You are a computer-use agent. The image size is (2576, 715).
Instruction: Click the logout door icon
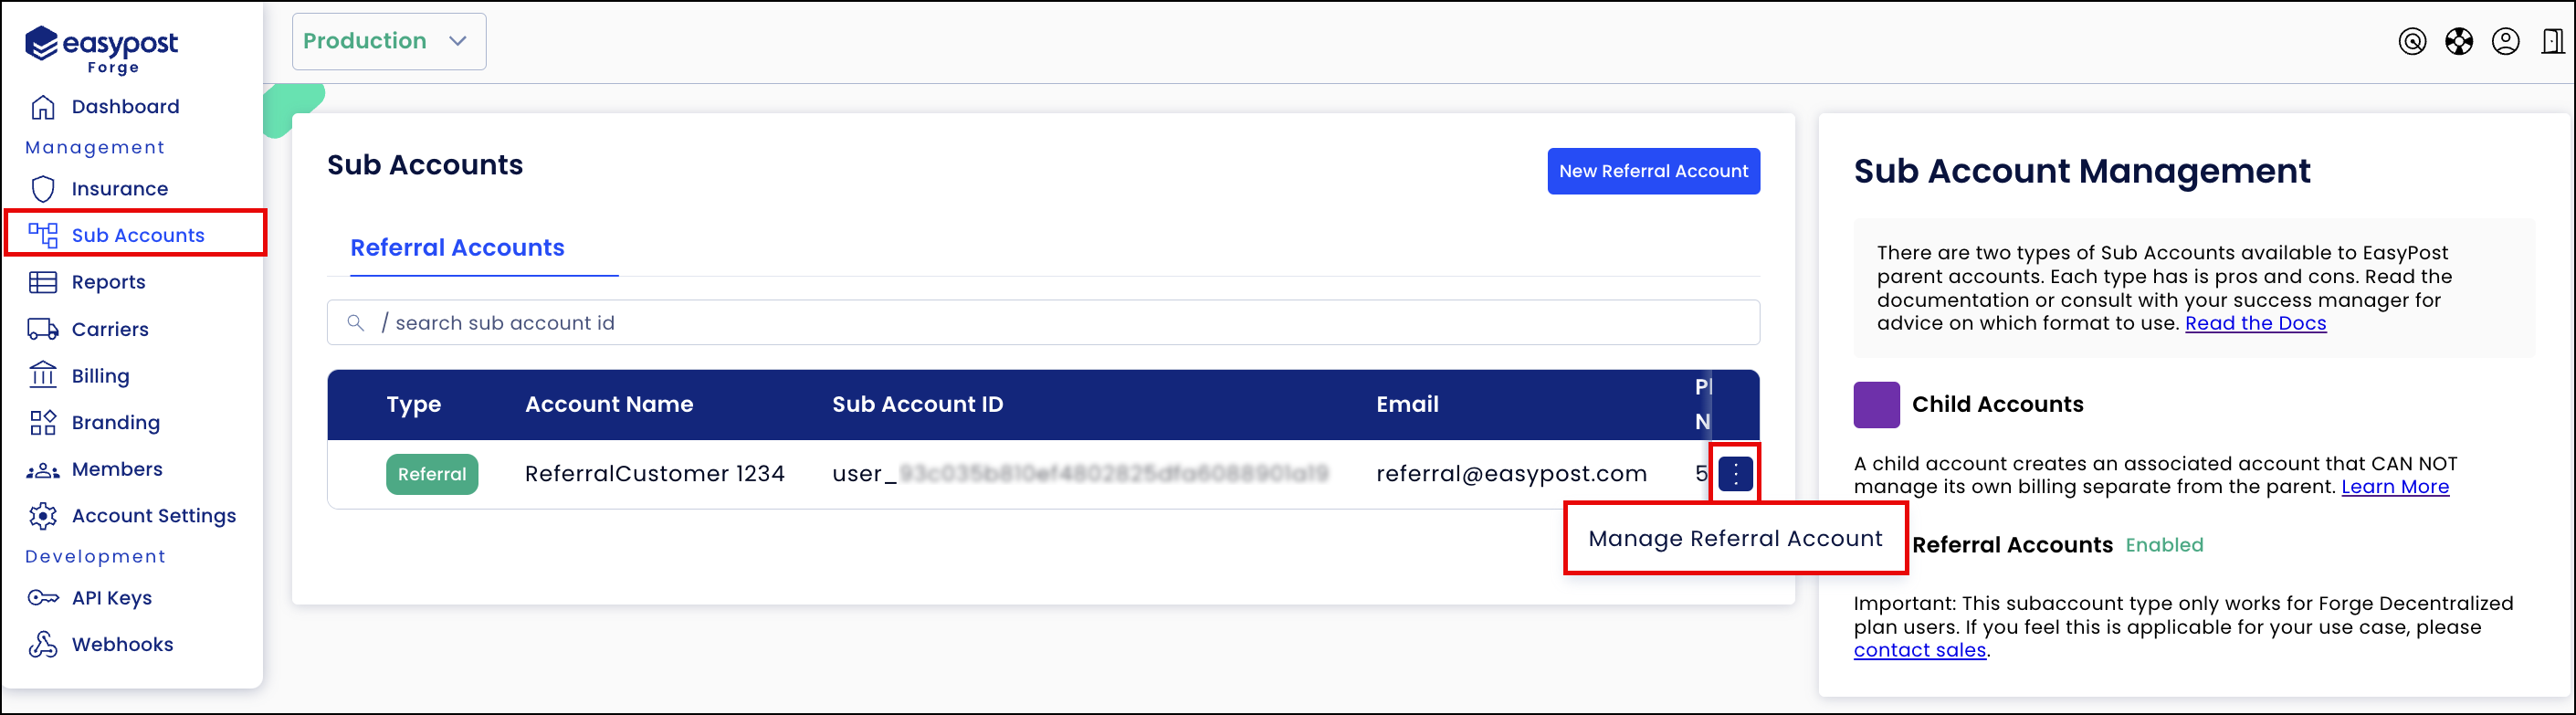click(x=2552, y=41)
